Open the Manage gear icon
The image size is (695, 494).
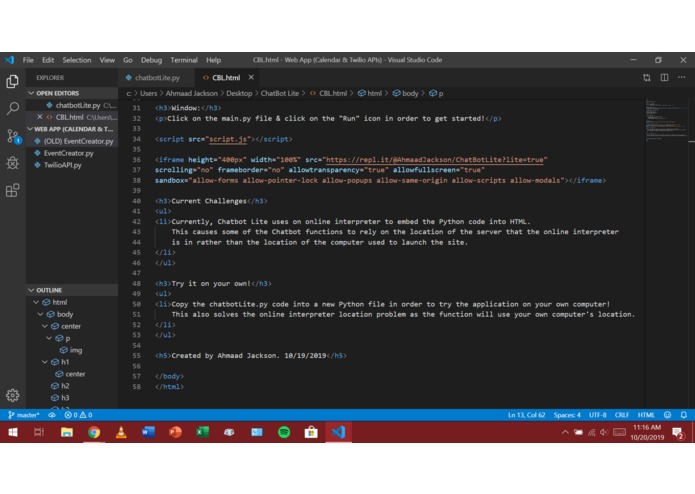[12, 395]
